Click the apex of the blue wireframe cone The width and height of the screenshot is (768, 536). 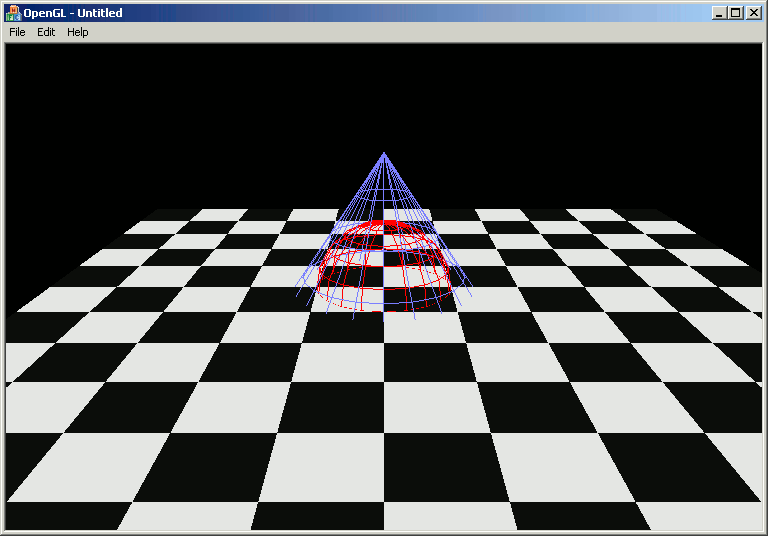[384, 154]
